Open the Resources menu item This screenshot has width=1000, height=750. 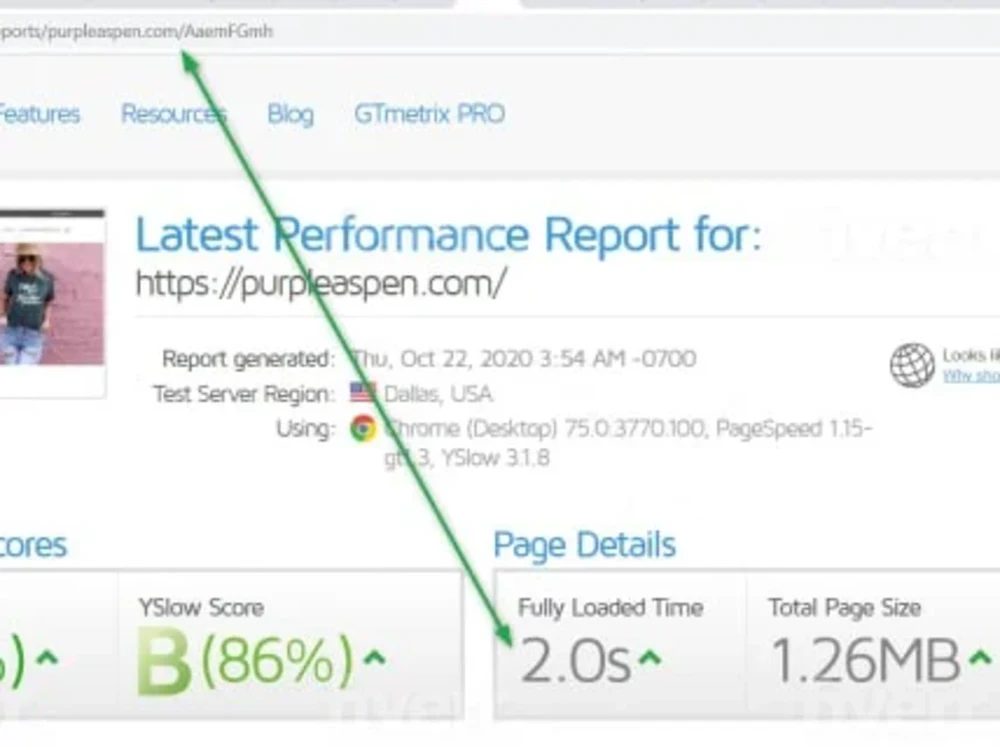click(x=173, y=114)
